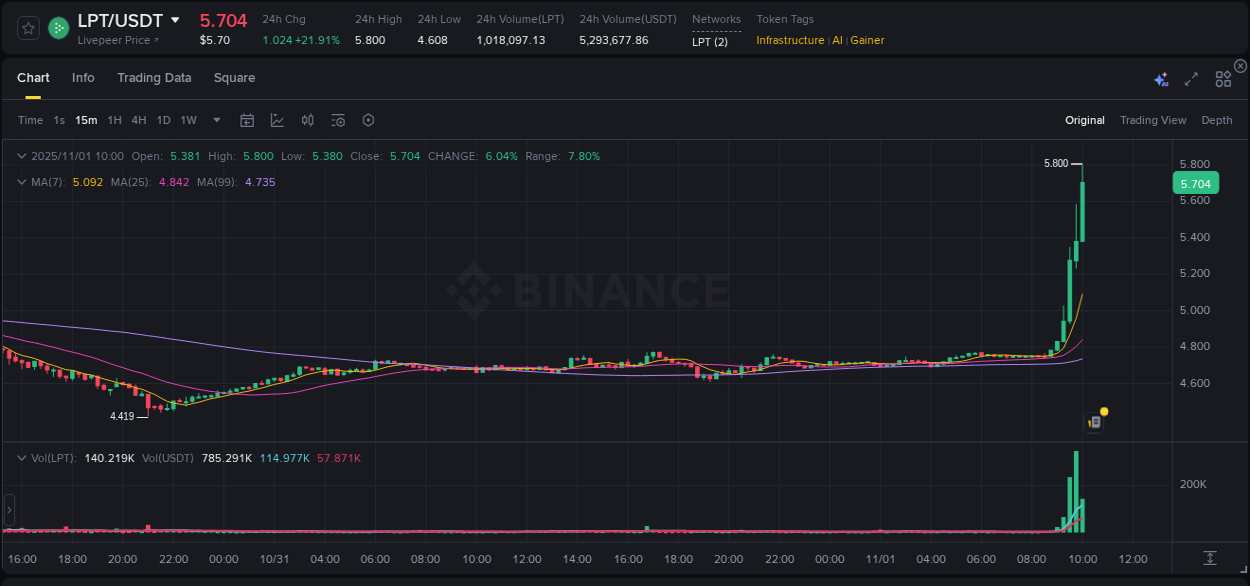1250x586 pixels.
Task: Open the indicator visibility list icon
Action: point(337,119)
